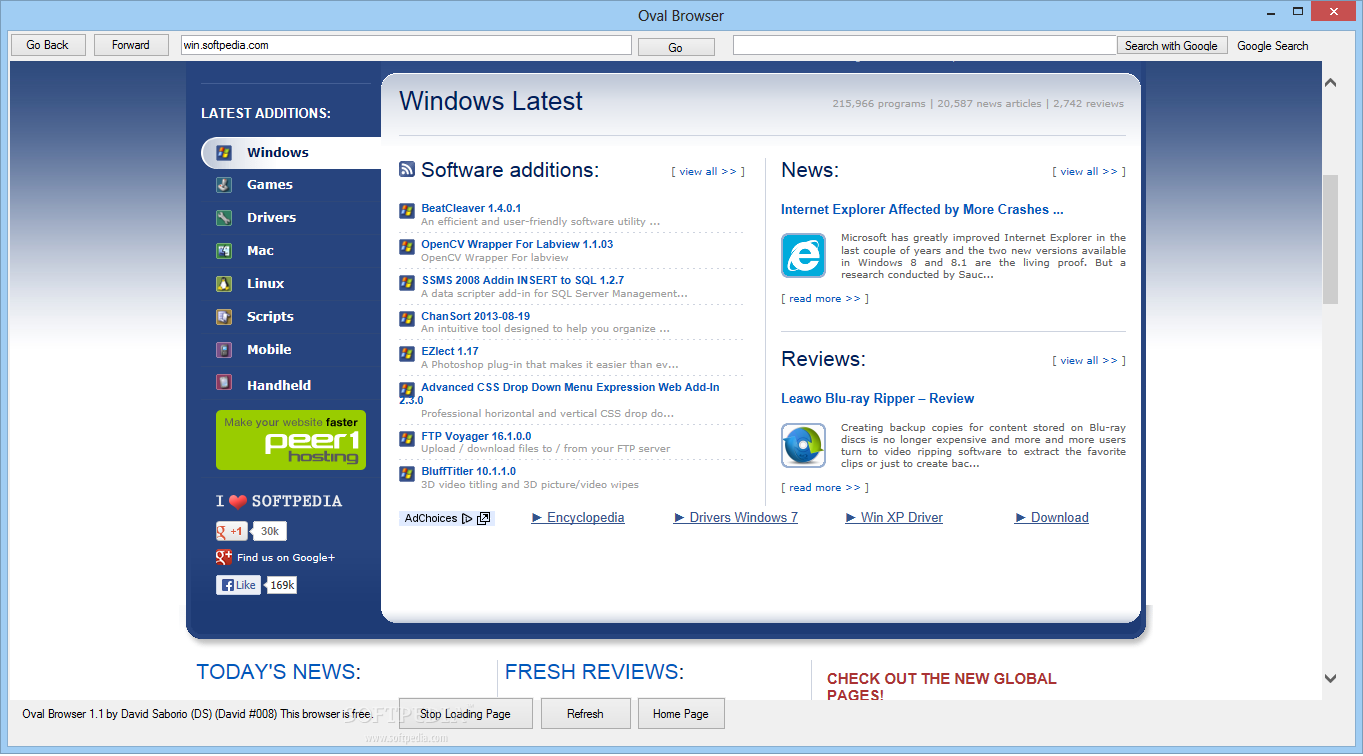Viewport: 1363px width, 756px height.
Task: Click read more under Internet Explorer news
Action: tap(825, 299)
